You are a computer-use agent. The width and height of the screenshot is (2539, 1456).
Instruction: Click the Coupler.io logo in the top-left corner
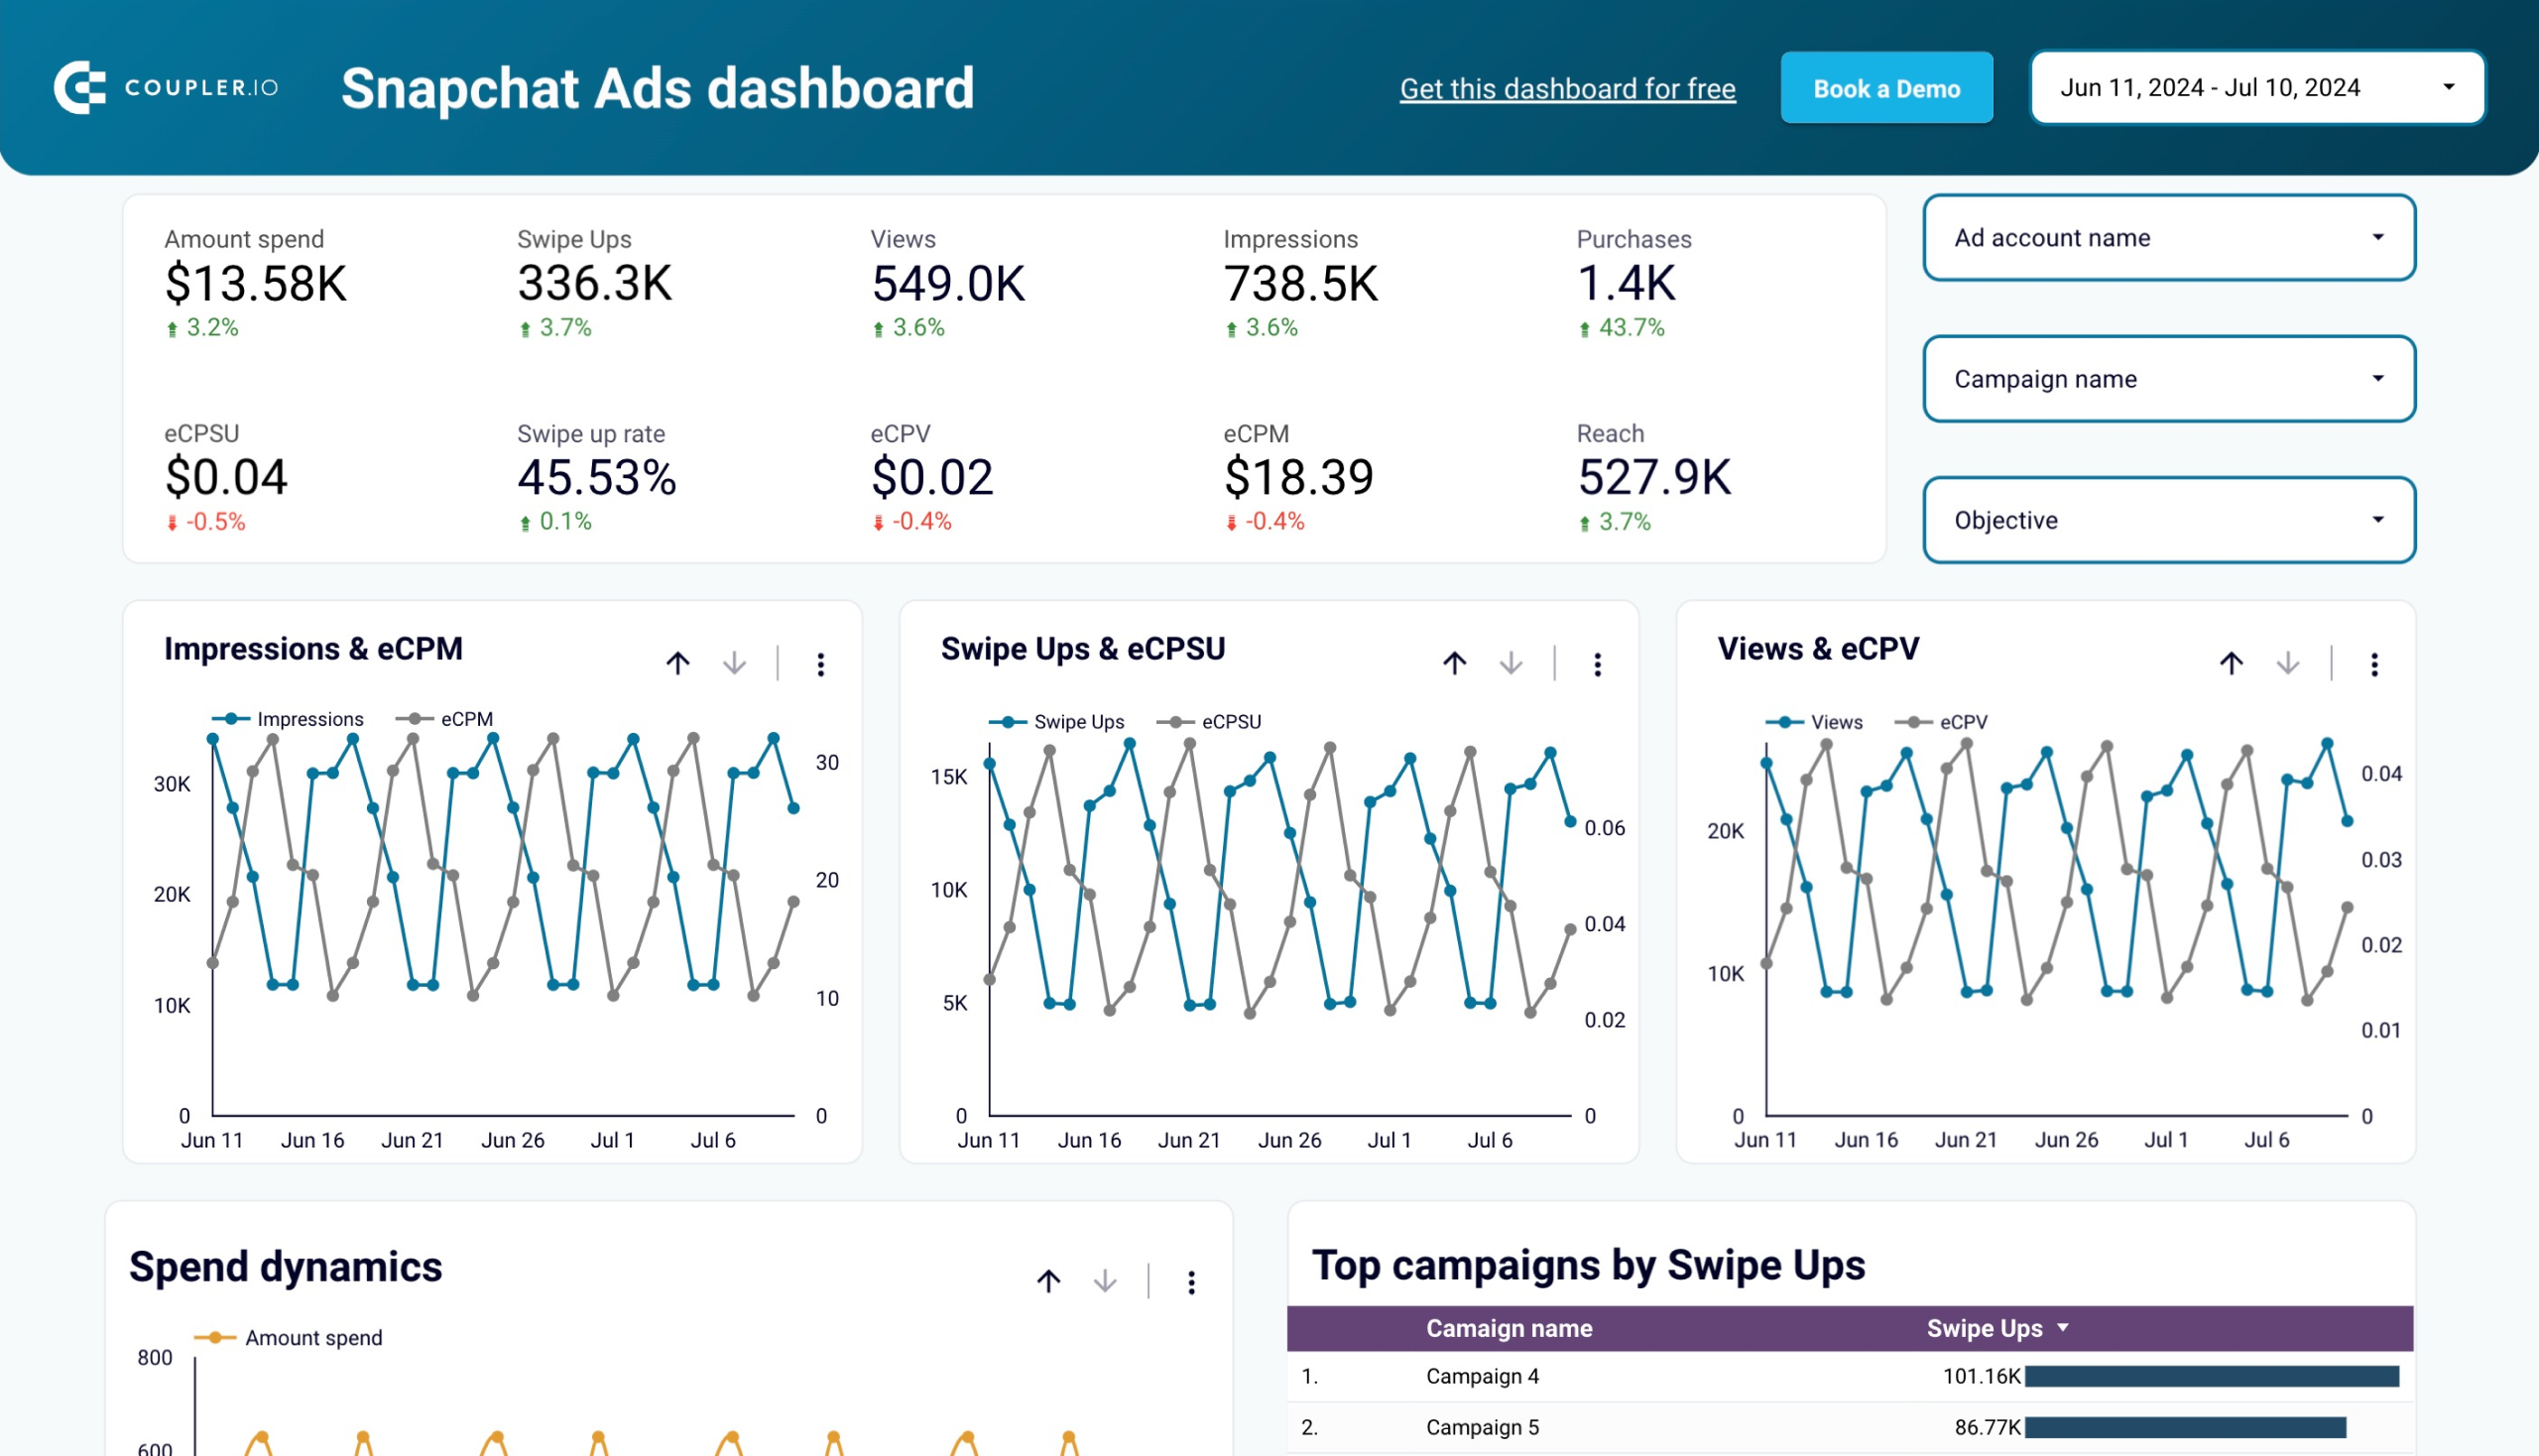(x=166, y=87)
